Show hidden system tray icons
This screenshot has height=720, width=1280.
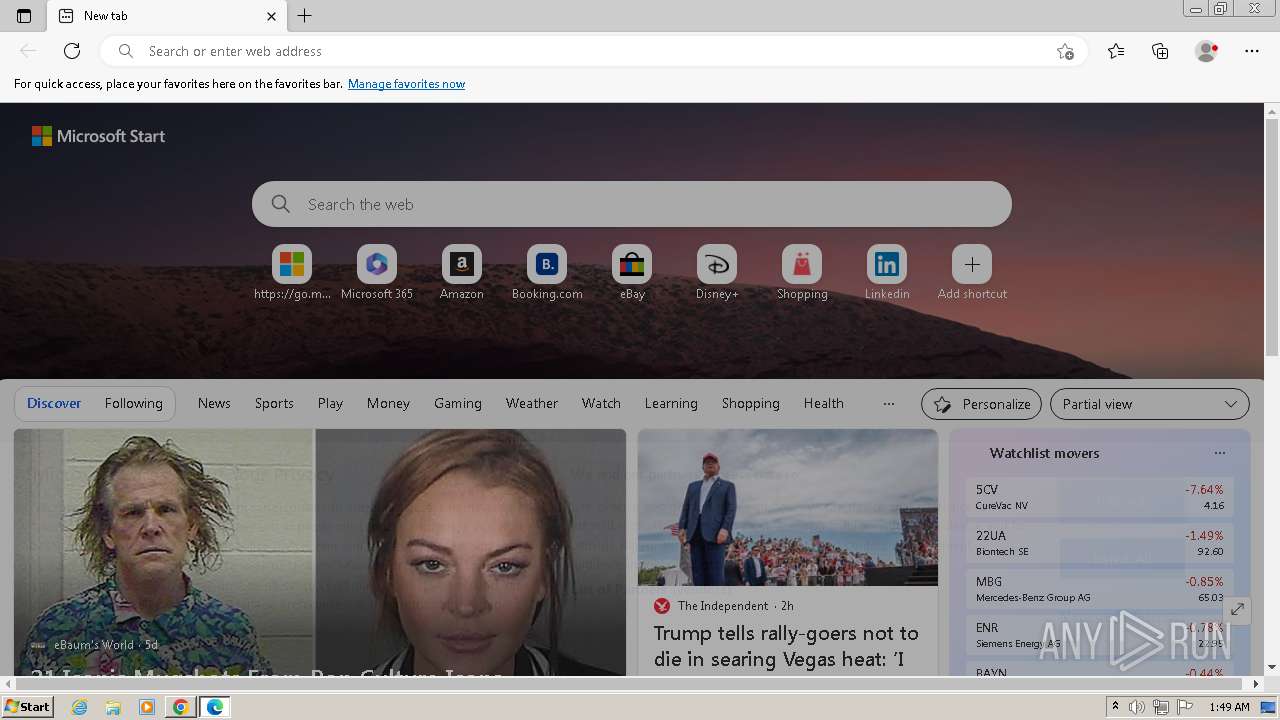[x=1115, y=707]
